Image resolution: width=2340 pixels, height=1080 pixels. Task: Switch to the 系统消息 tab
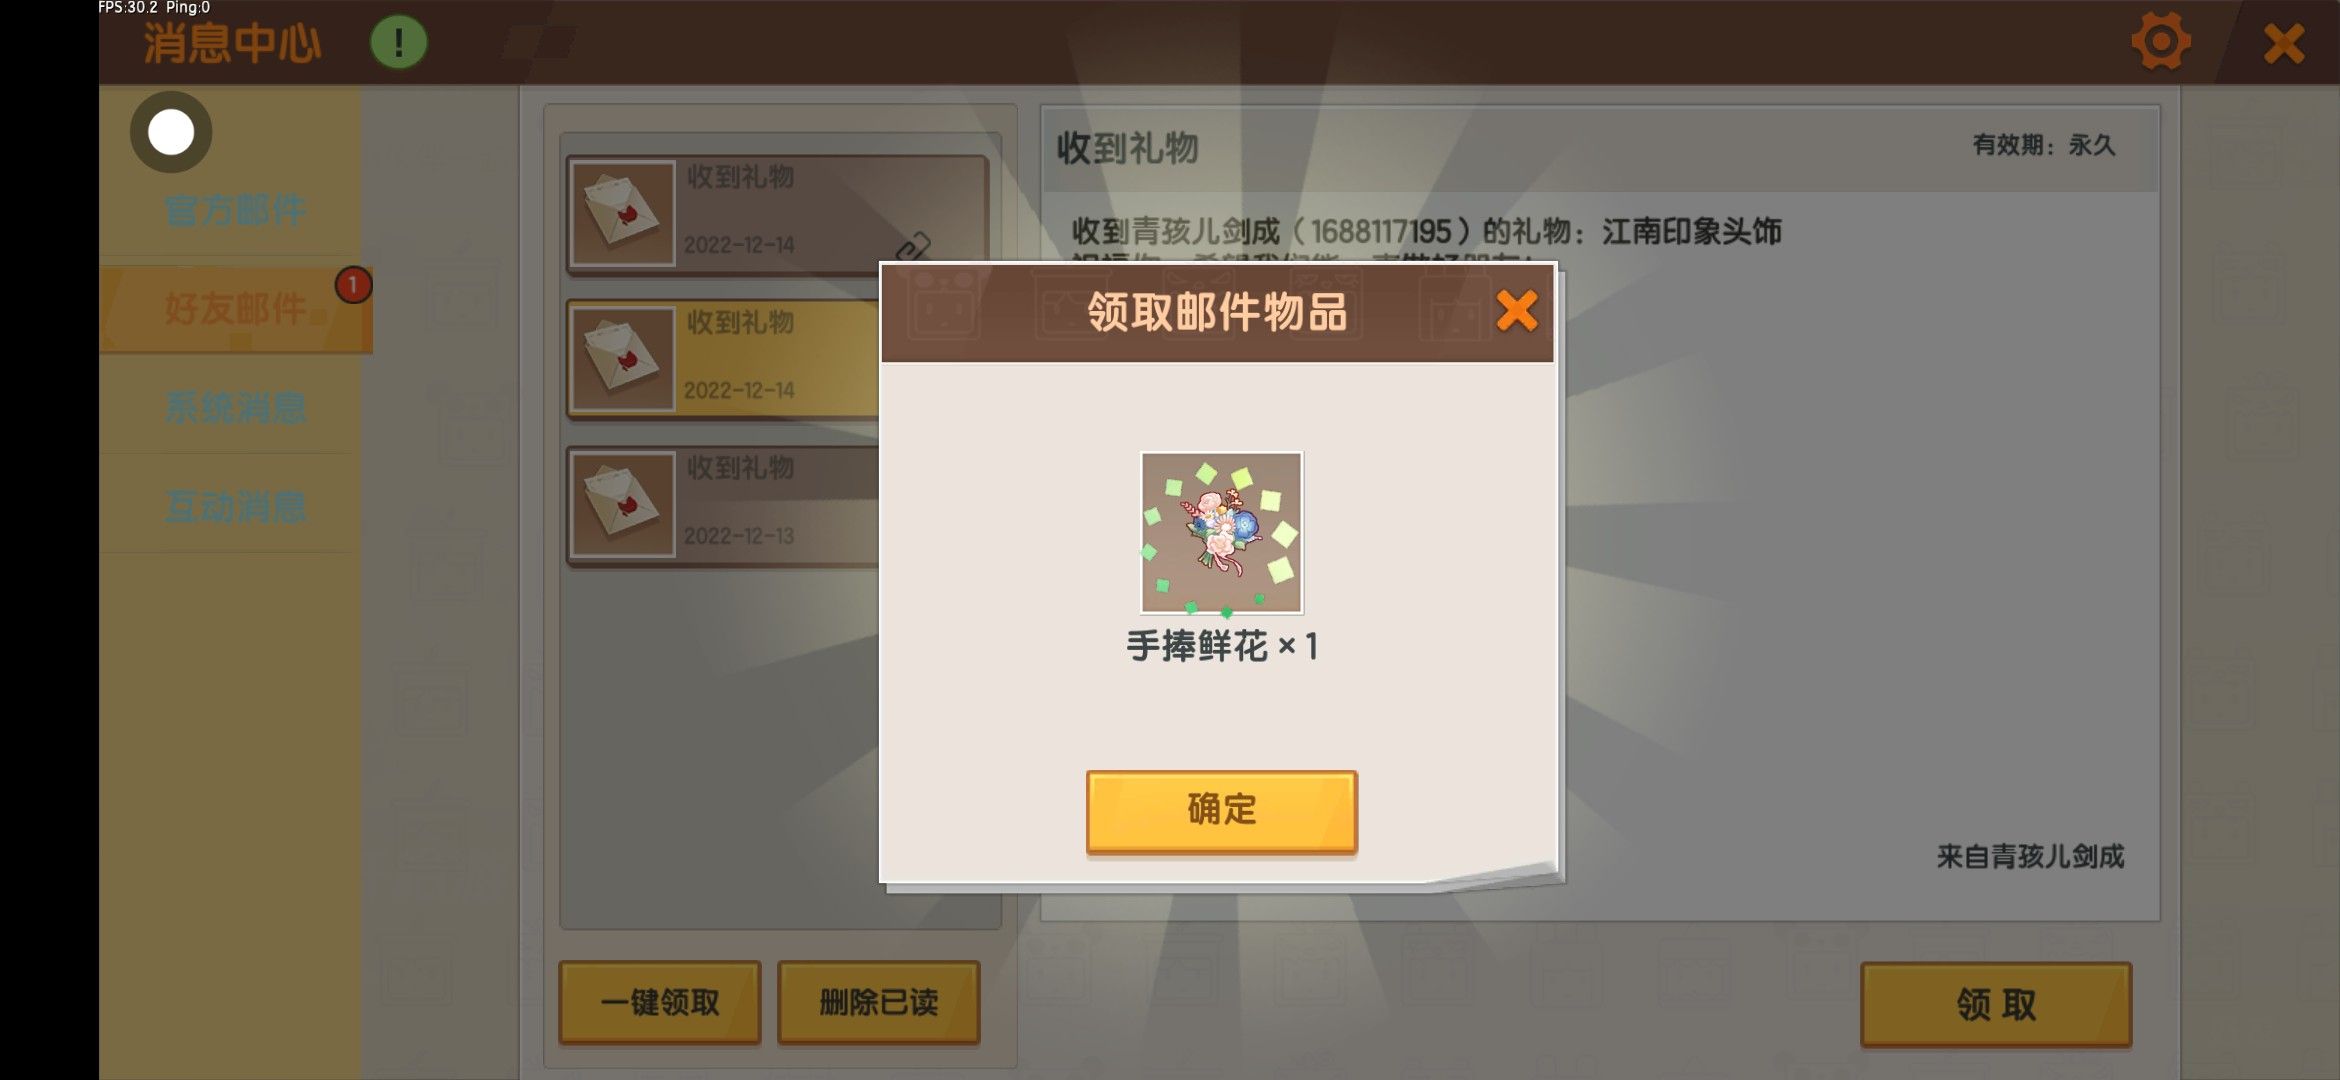click(x=235, y=408)
